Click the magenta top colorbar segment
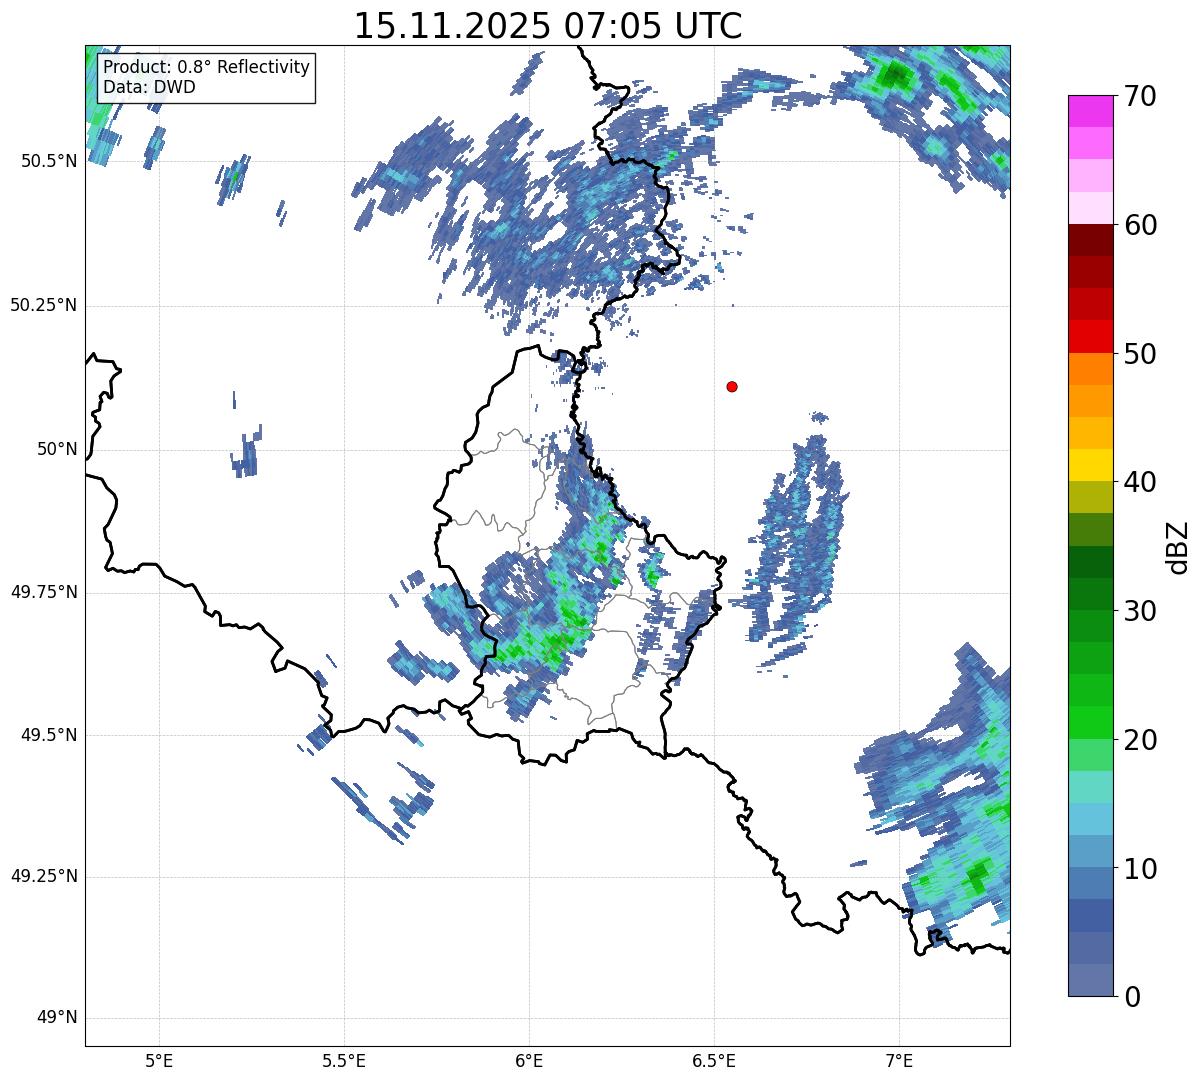The height and width of the screenshot is (1081, 1202). (x=1090, y=111)
